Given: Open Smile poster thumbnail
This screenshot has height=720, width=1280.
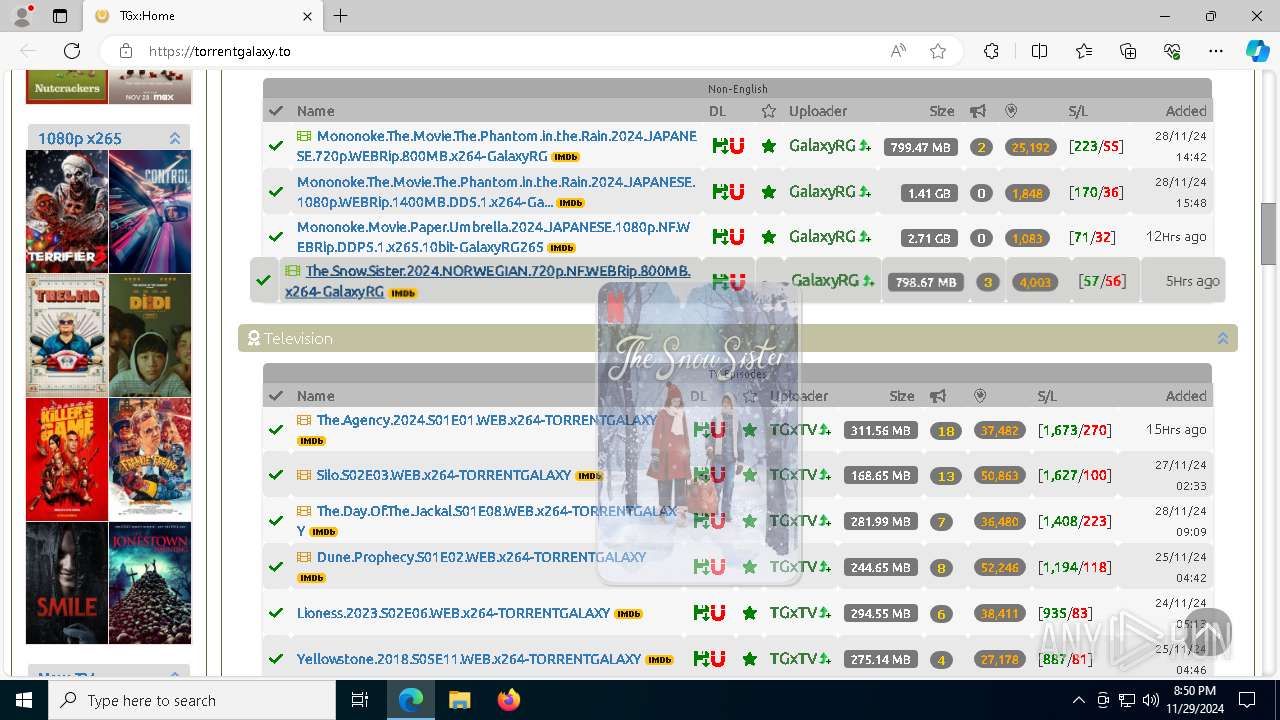Looking at the screenshot, I should 67,583.
